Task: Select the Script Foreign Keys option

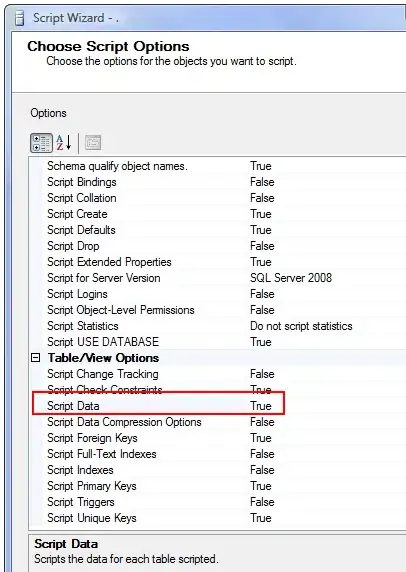Action: (92, 438)
